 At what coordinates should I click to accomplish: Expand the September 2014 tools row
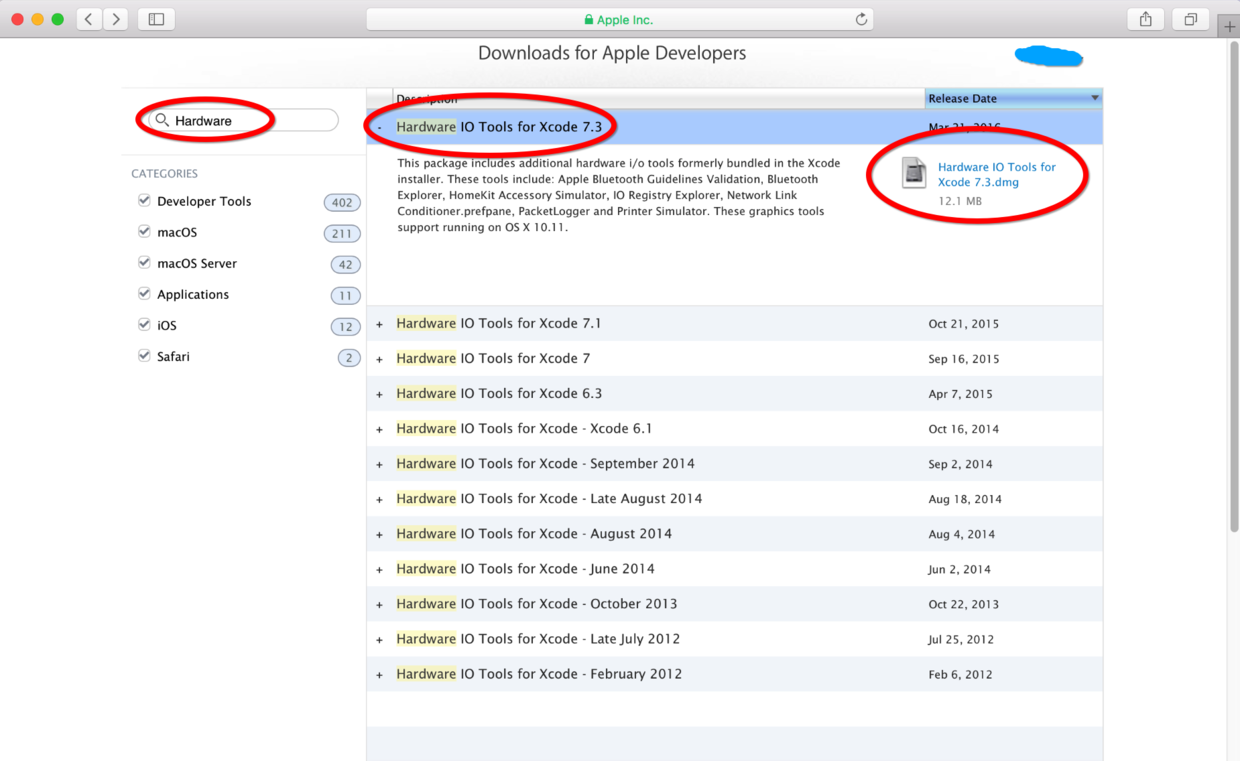(x=380, y=464)
